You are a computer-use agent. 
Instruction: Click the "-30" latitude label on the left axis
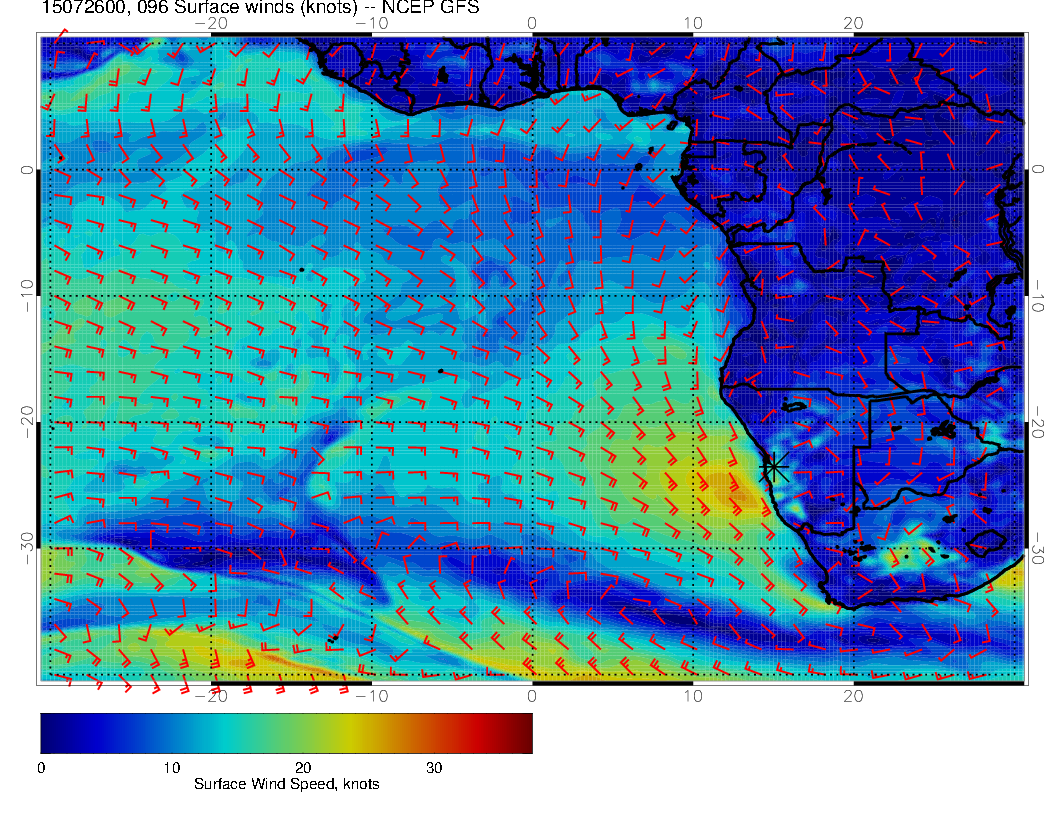pyautogui.click(x=27, y=548)
